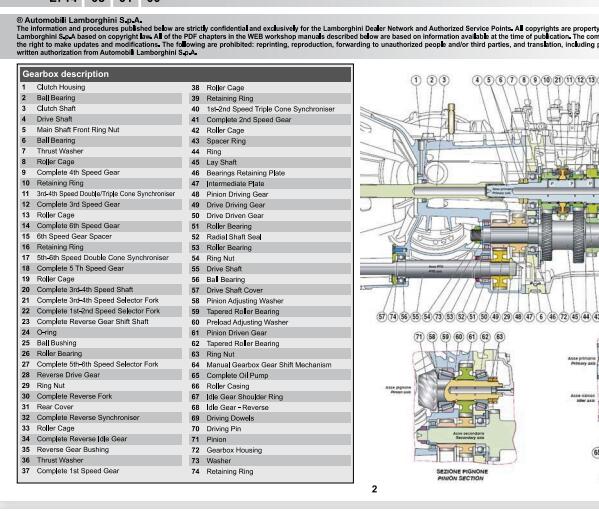Click "Complete 5th-6th Speed Selector Fork"
Image resolution: width=599 pixels, height=511 pixels.
coord(101,365)
